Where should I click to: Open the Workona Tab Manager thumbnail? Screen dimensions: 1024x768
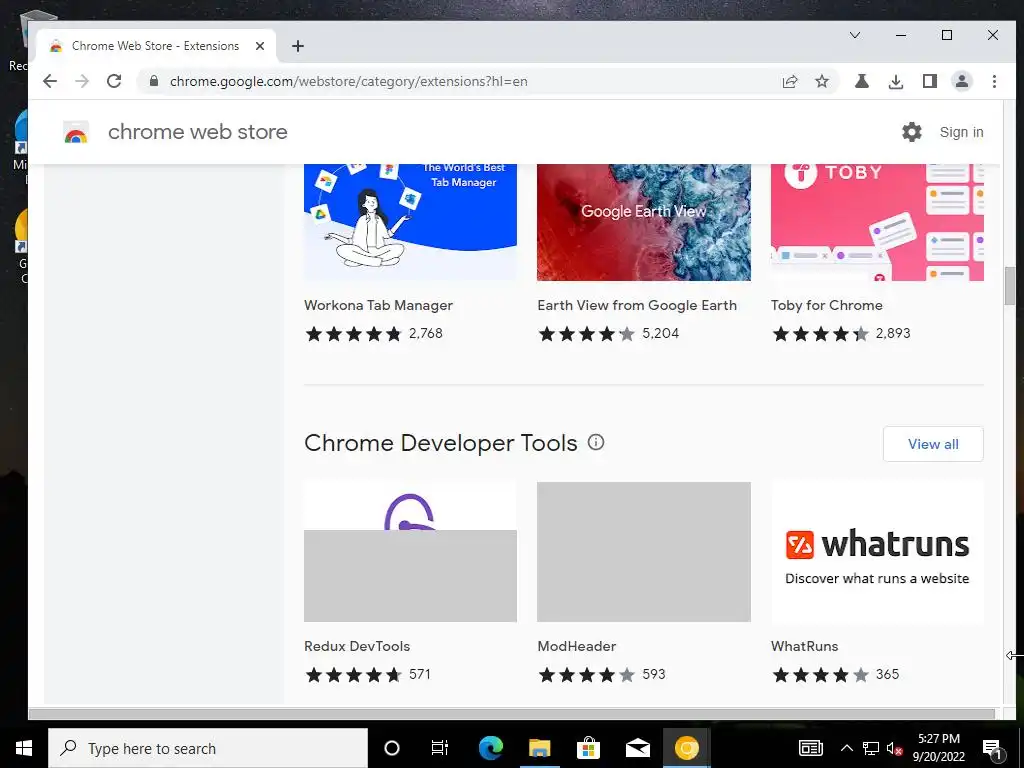click(410, 222)
